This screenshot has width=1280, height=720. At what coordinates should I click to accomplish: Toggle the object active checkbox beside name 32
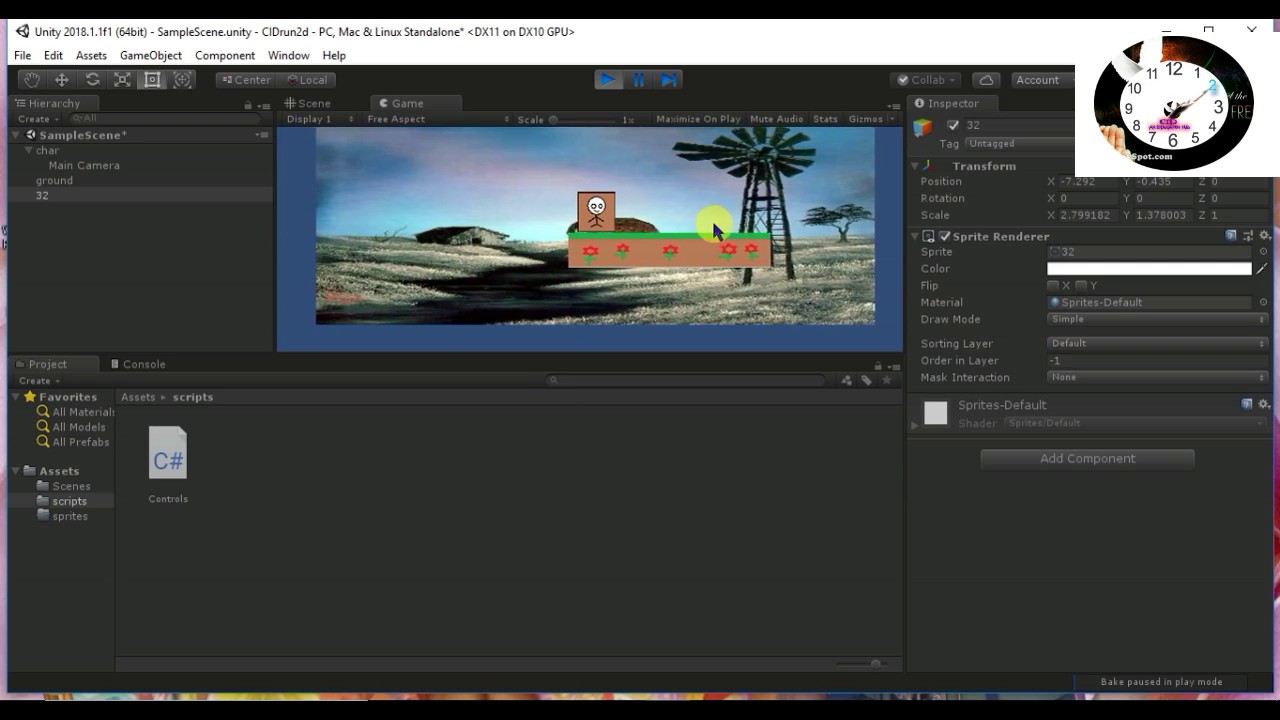pos(953,125)
